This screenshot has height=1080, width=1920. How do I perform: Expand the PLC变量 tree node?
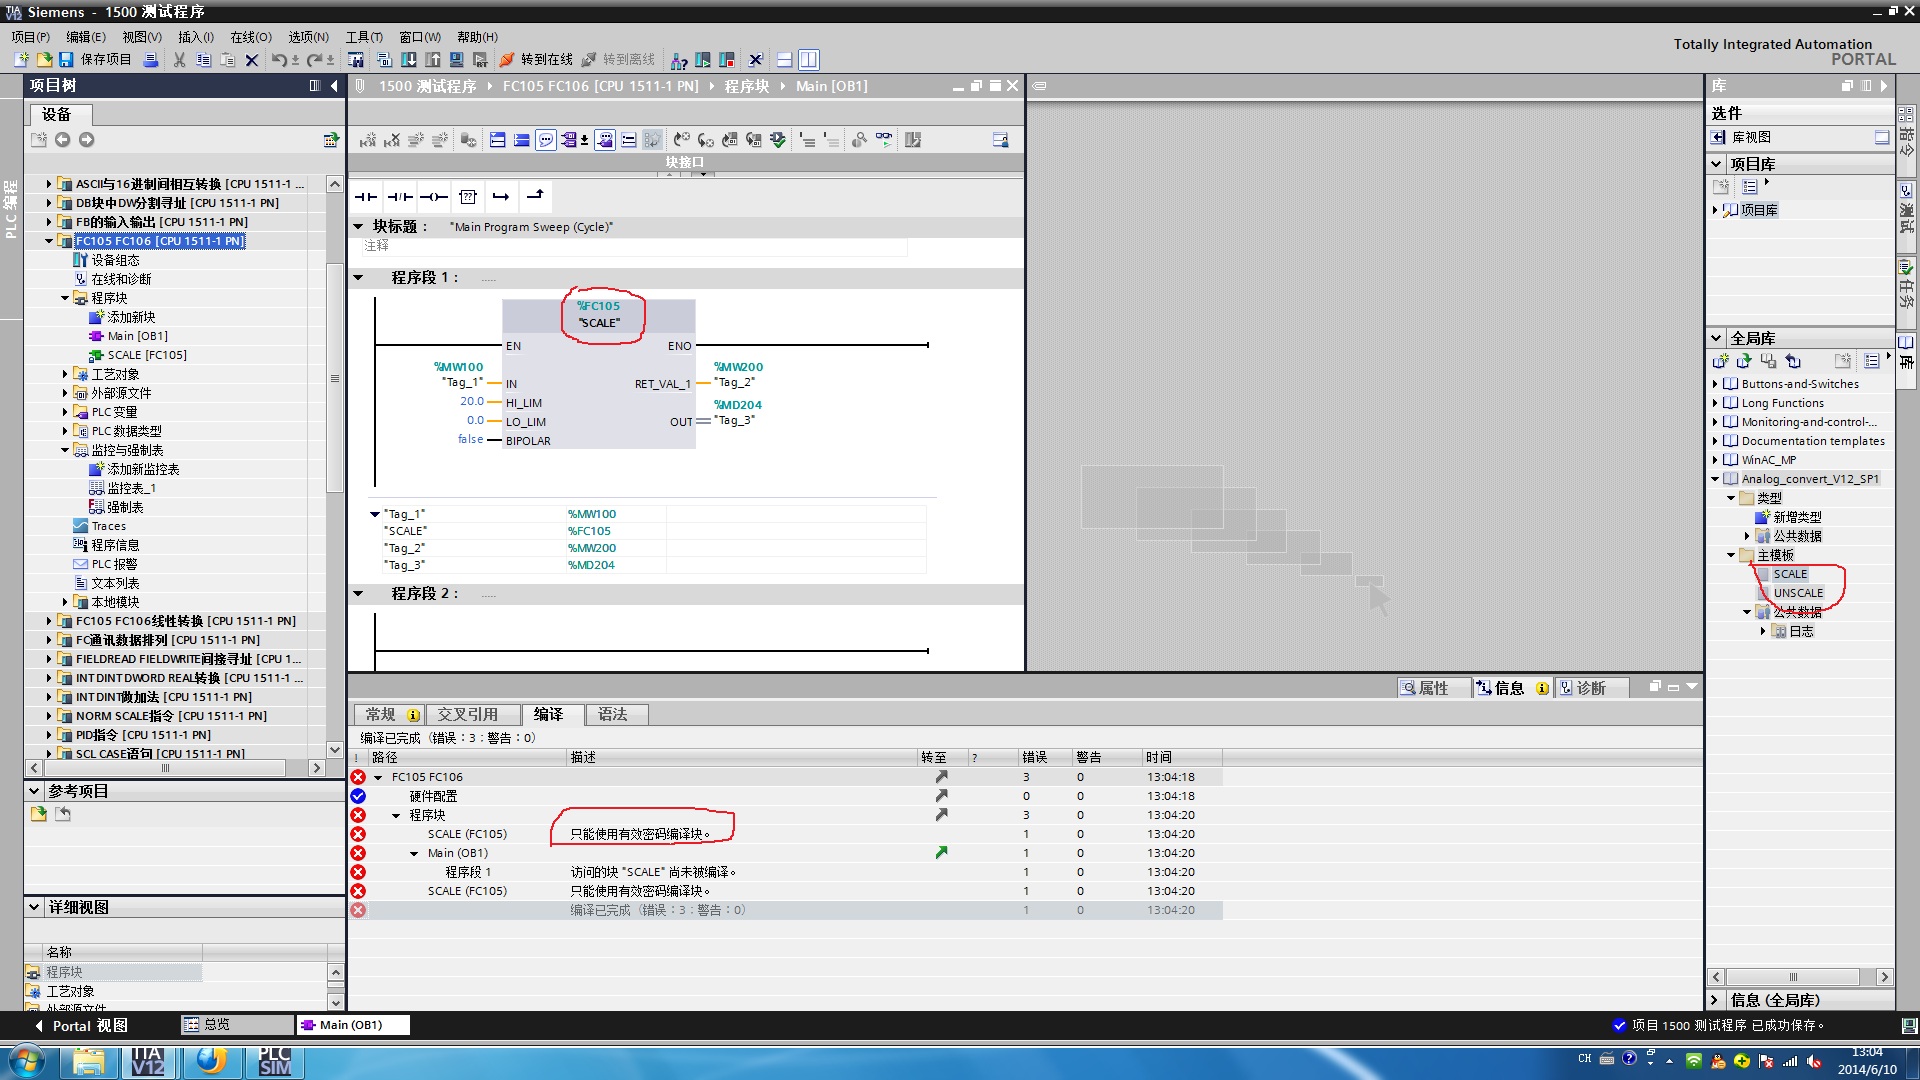[x=65, y=412]
